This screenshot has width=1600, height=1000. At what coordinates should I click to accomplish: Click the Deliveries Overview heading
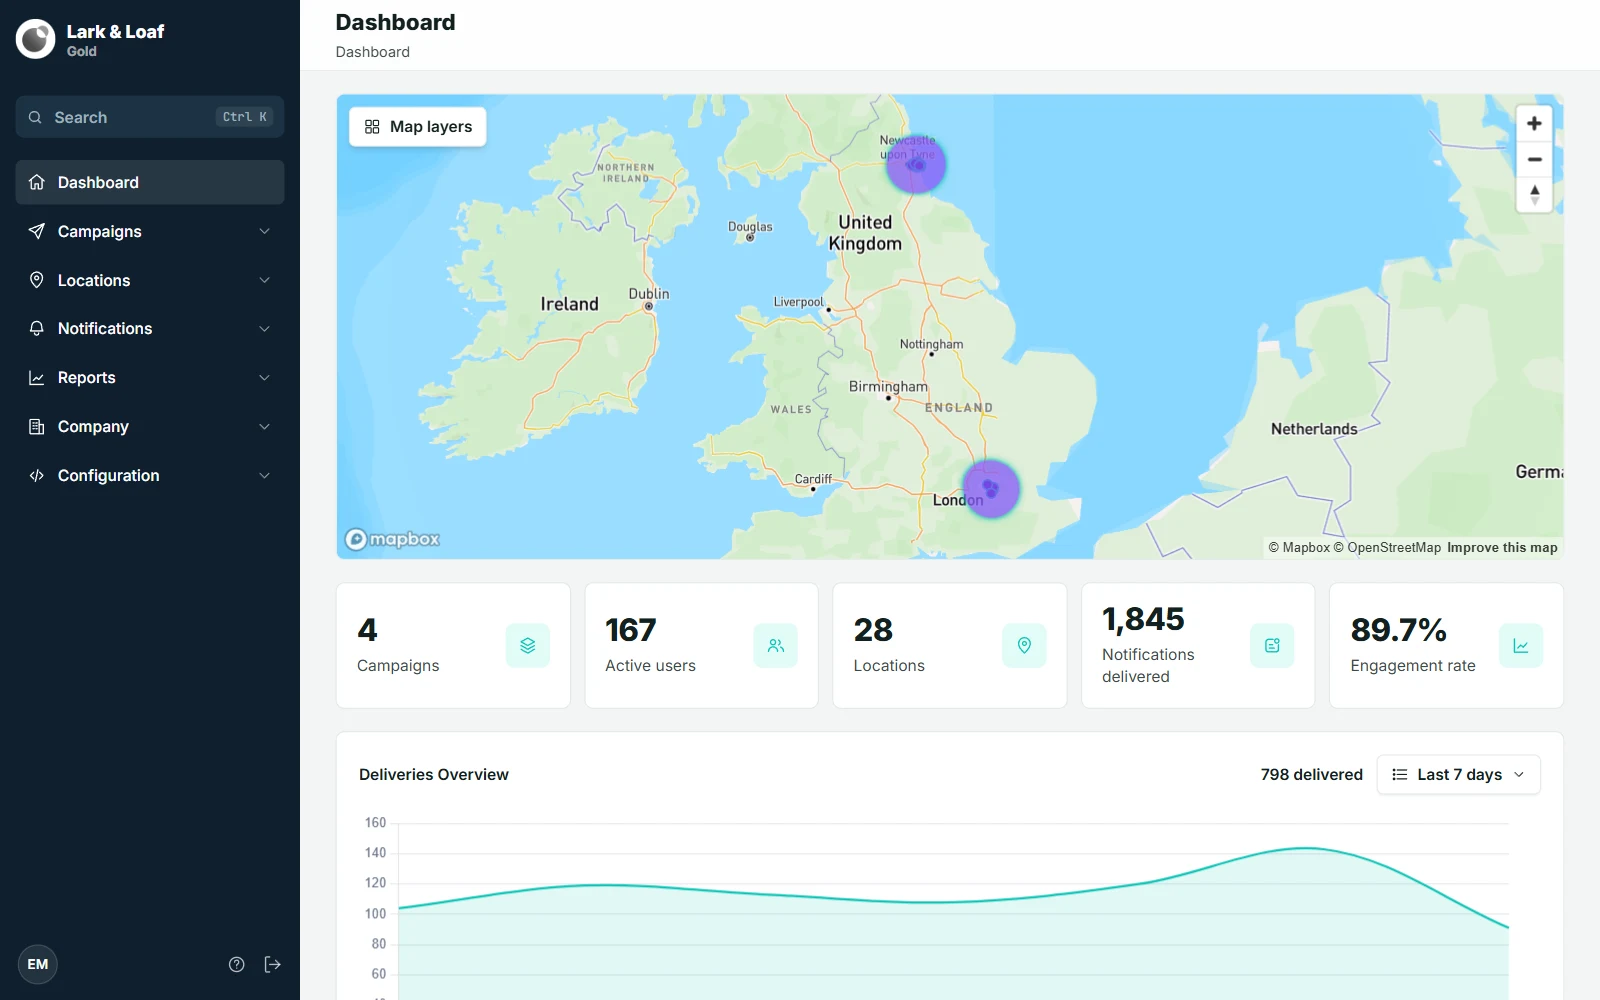434,774
